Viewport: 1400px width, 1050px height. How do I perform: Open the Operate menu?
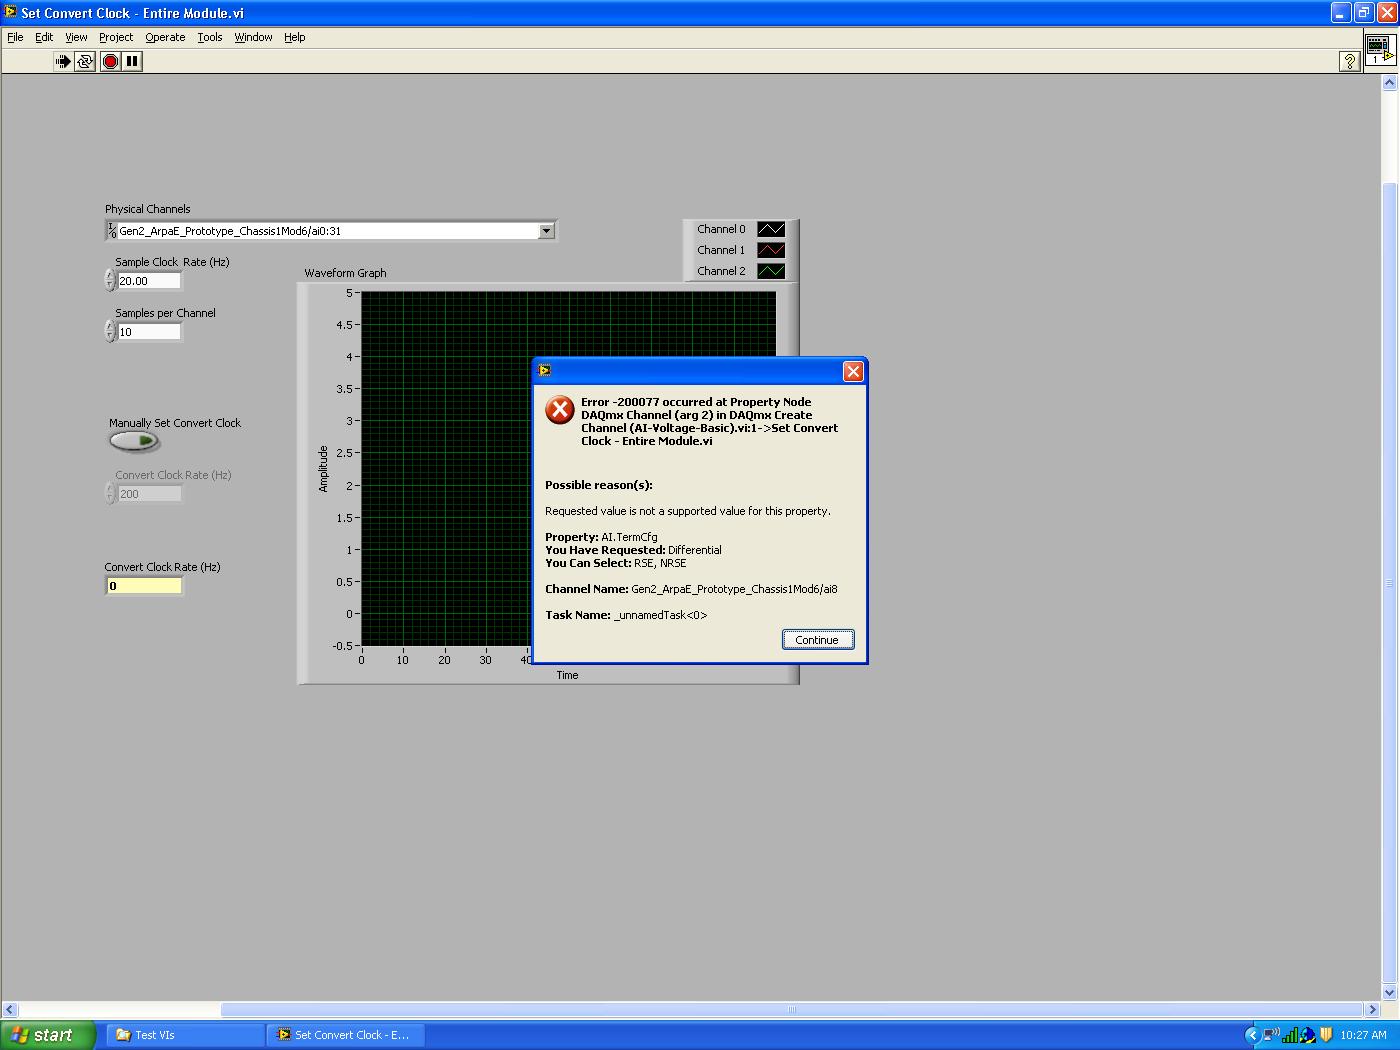(x=165, y=37)
